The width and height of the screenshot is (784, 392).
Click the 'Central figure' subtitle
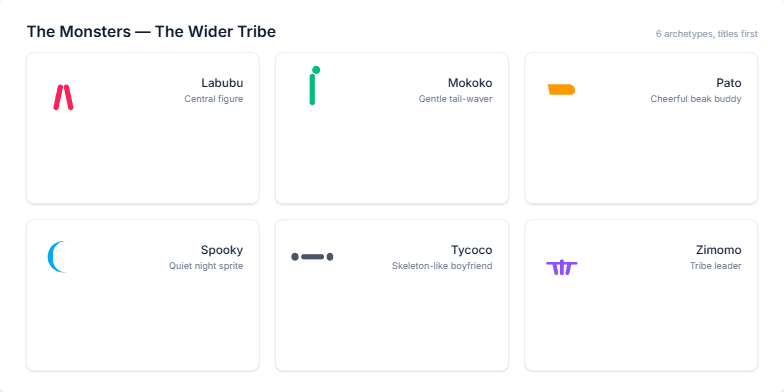point(214,99)
